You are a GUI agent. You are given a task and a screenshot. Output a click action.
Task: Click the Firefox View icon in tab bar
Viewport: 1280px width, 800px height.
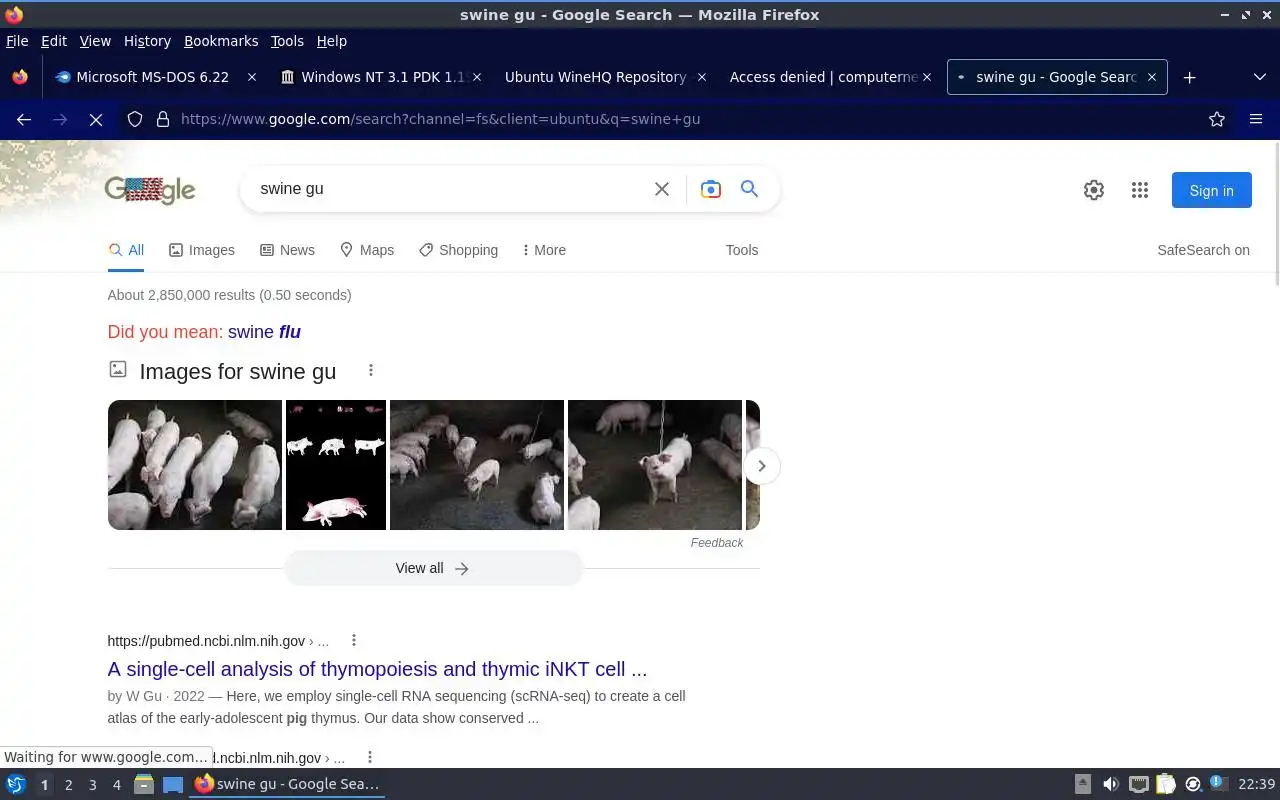[20, 77]
